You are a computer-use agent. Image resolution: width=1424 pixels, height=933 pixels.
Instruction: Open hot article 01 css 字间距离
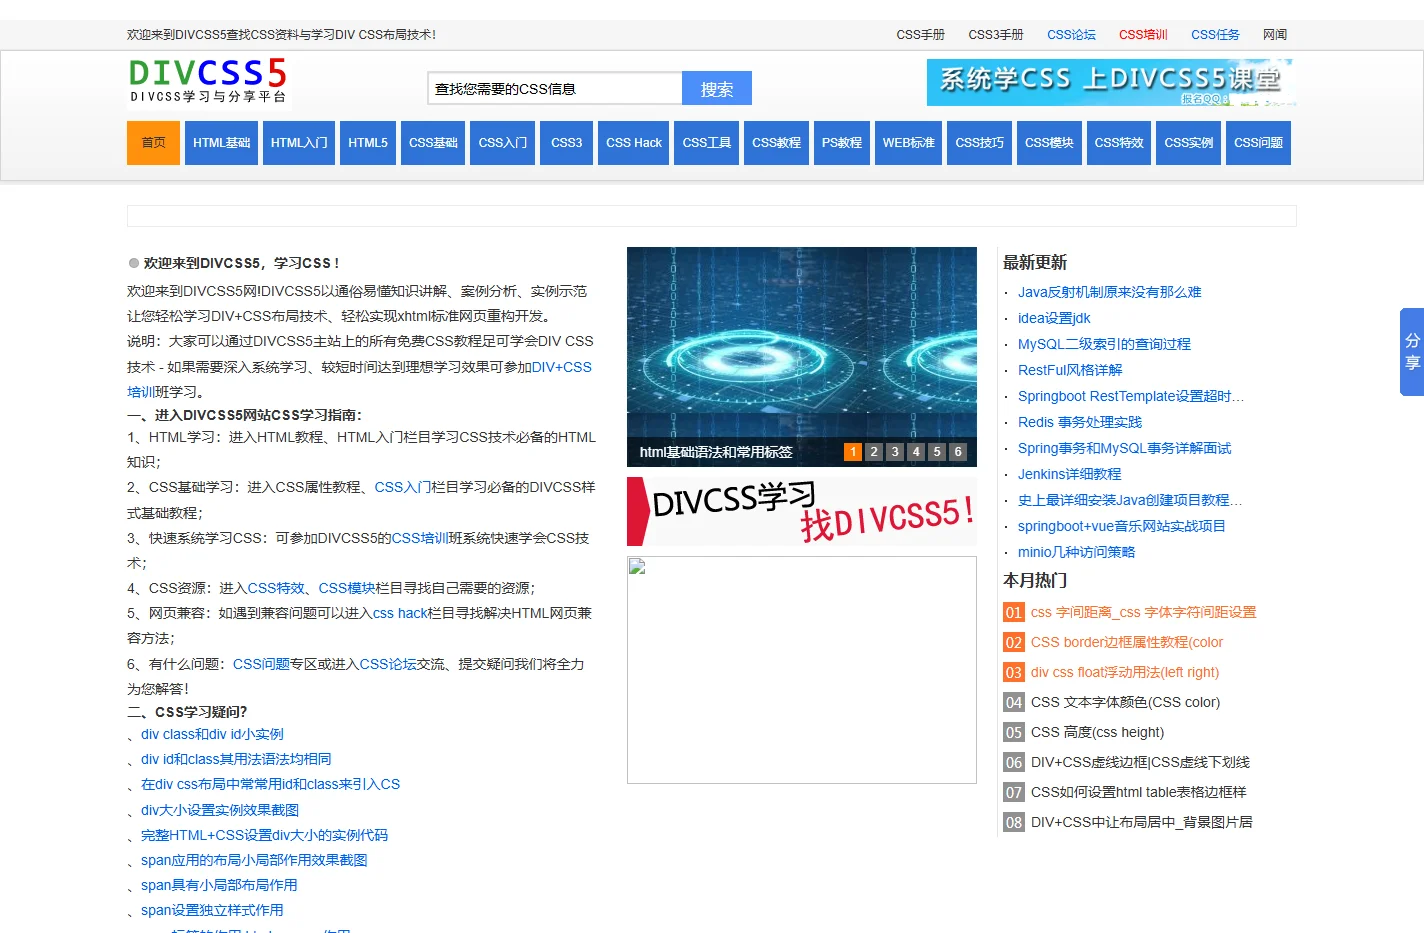coord(1143,612)
